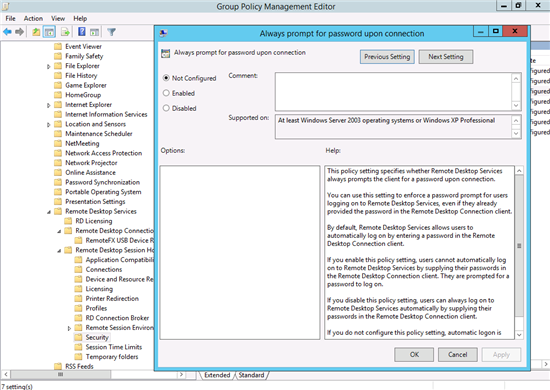Click the Back arrow toolbar icon
The image size is (550, 390).
click(x=7, y=32)
